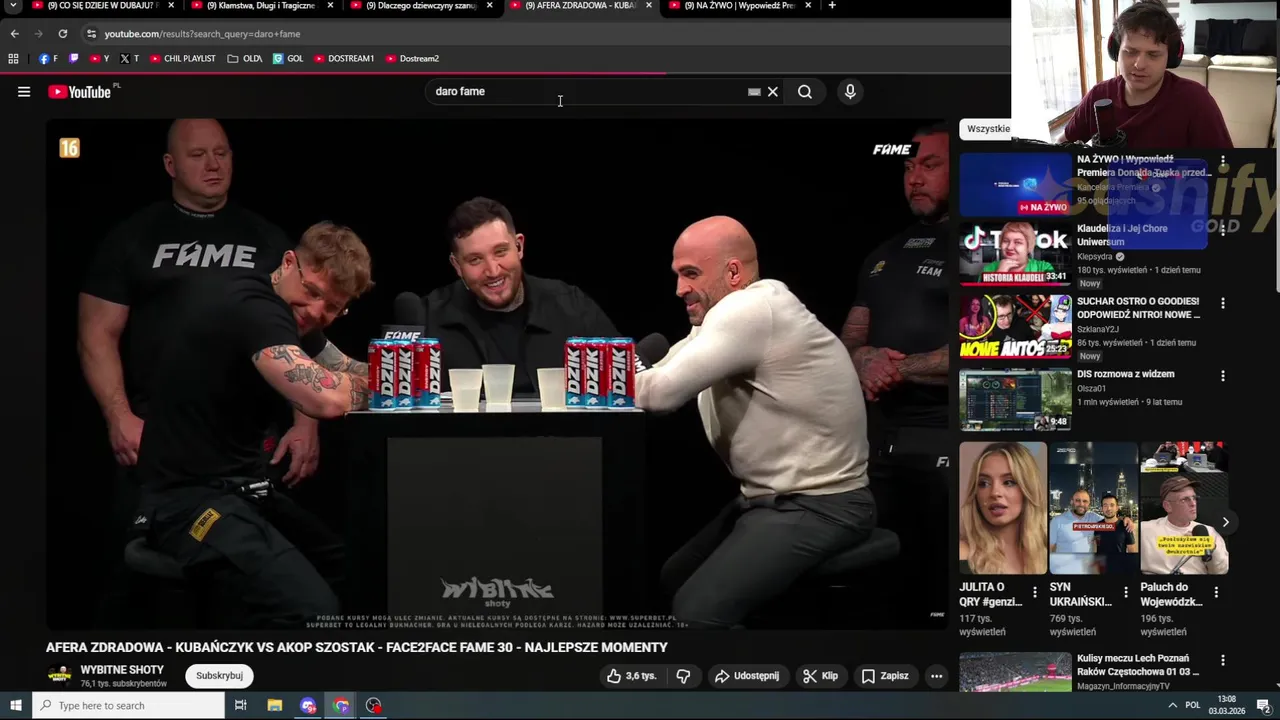Open the GOL bookmark

click(x=288, y=59)
